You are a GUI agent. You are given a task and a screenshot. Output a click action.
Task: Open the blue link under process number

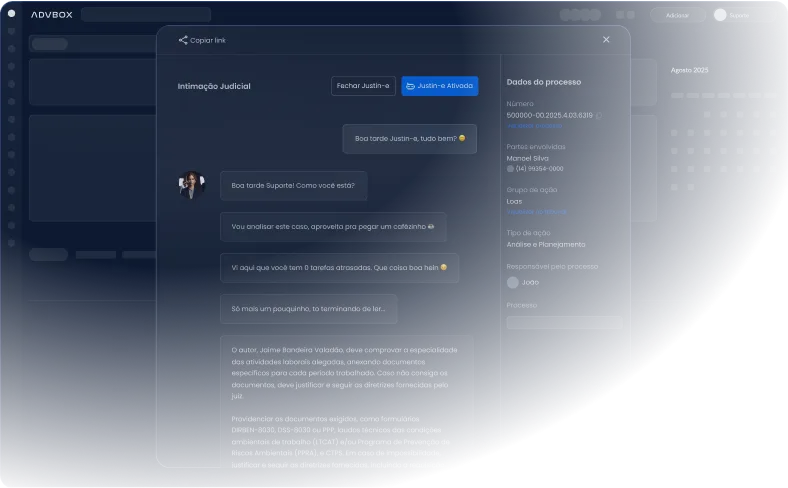click(534, 126)
